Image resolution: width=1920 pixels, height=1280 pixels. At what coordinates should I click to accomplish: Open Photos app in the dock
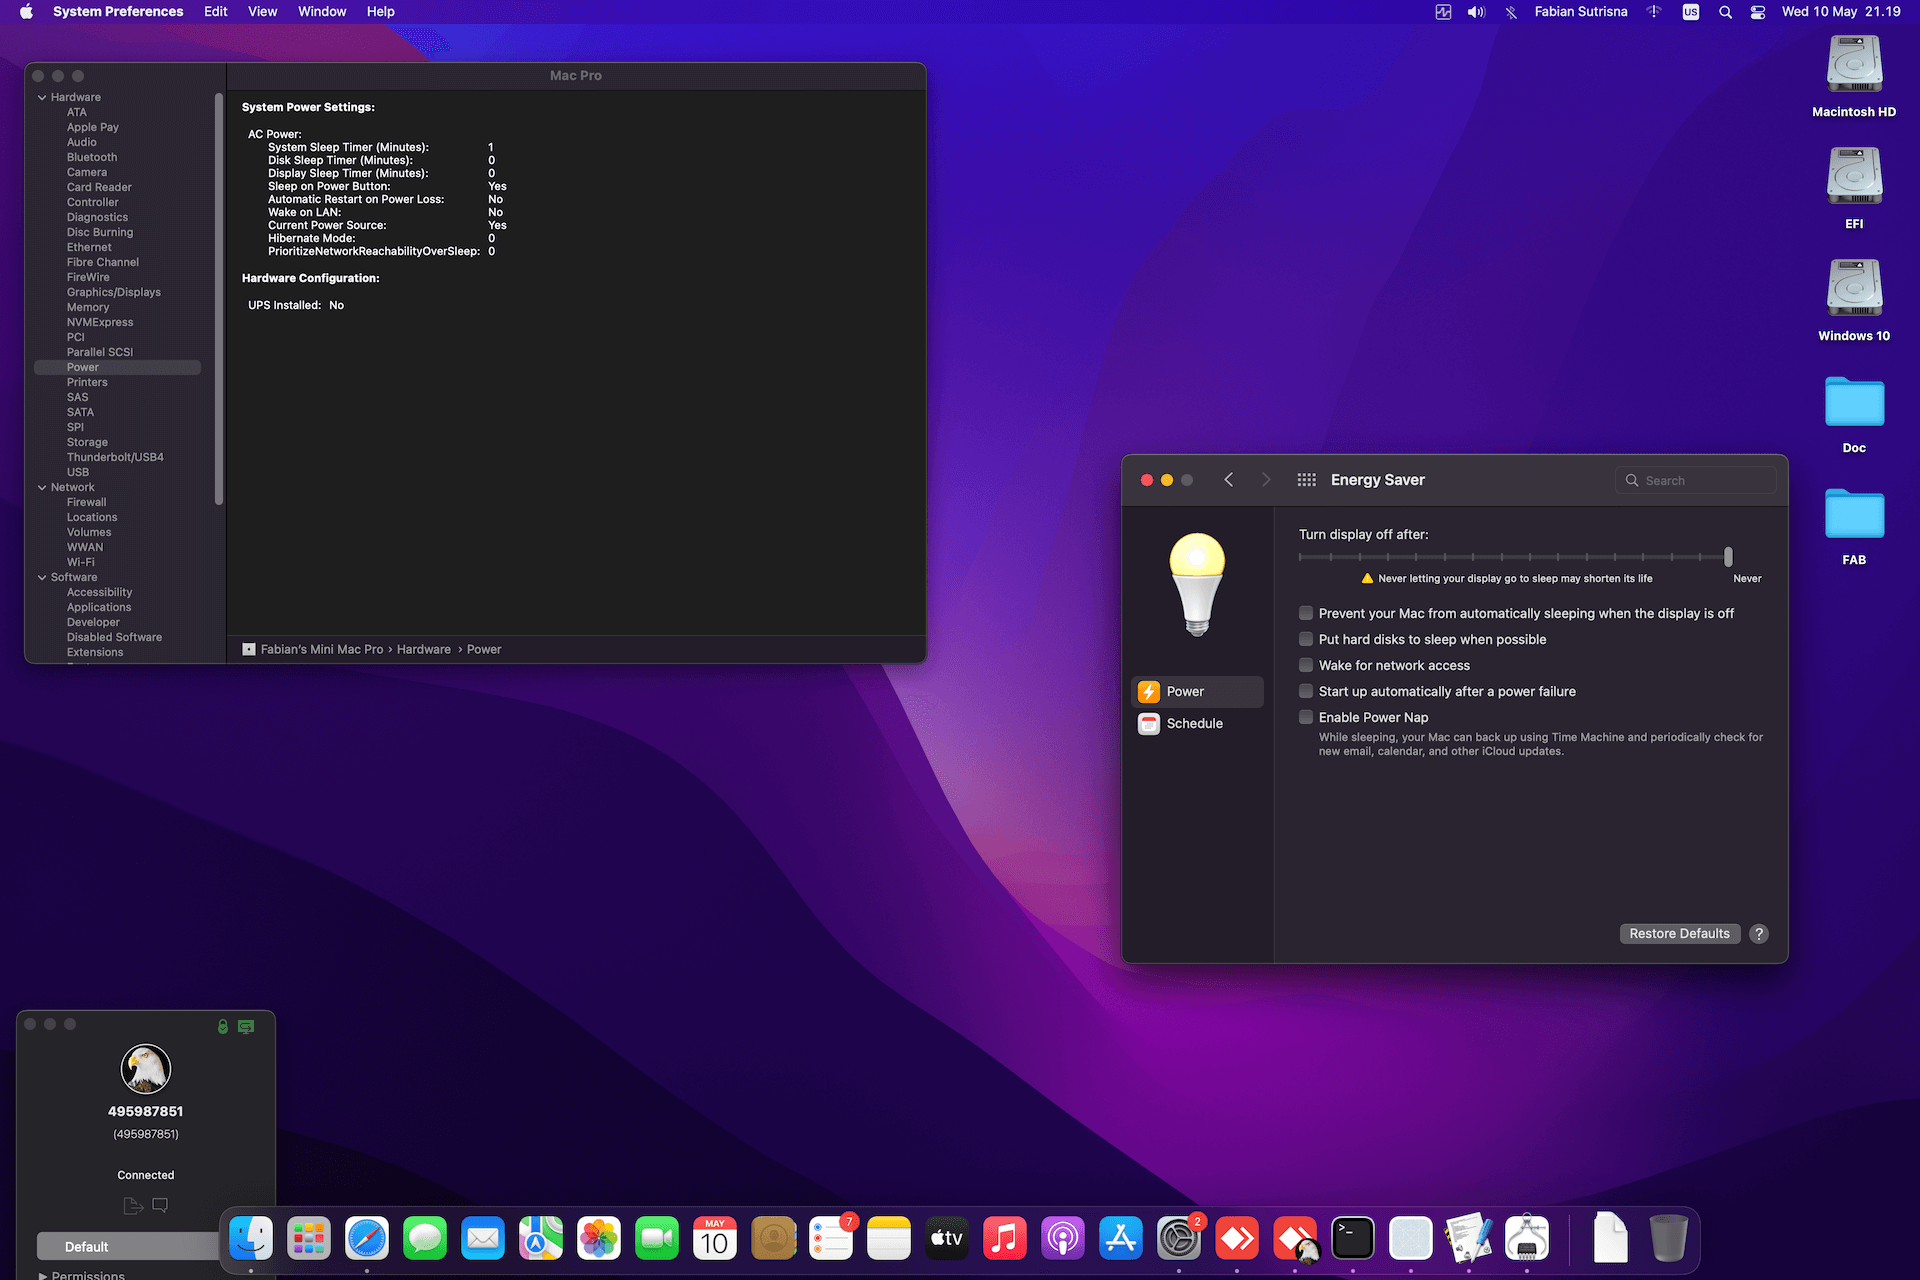click(x=599, y=1239)
